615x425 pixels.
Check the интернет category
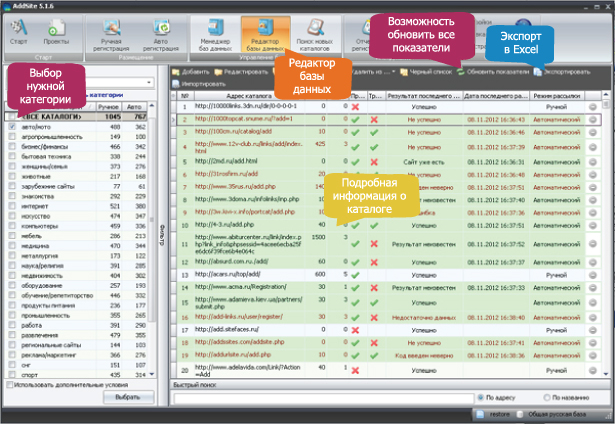pyautogui.click(x=12, y=206)
